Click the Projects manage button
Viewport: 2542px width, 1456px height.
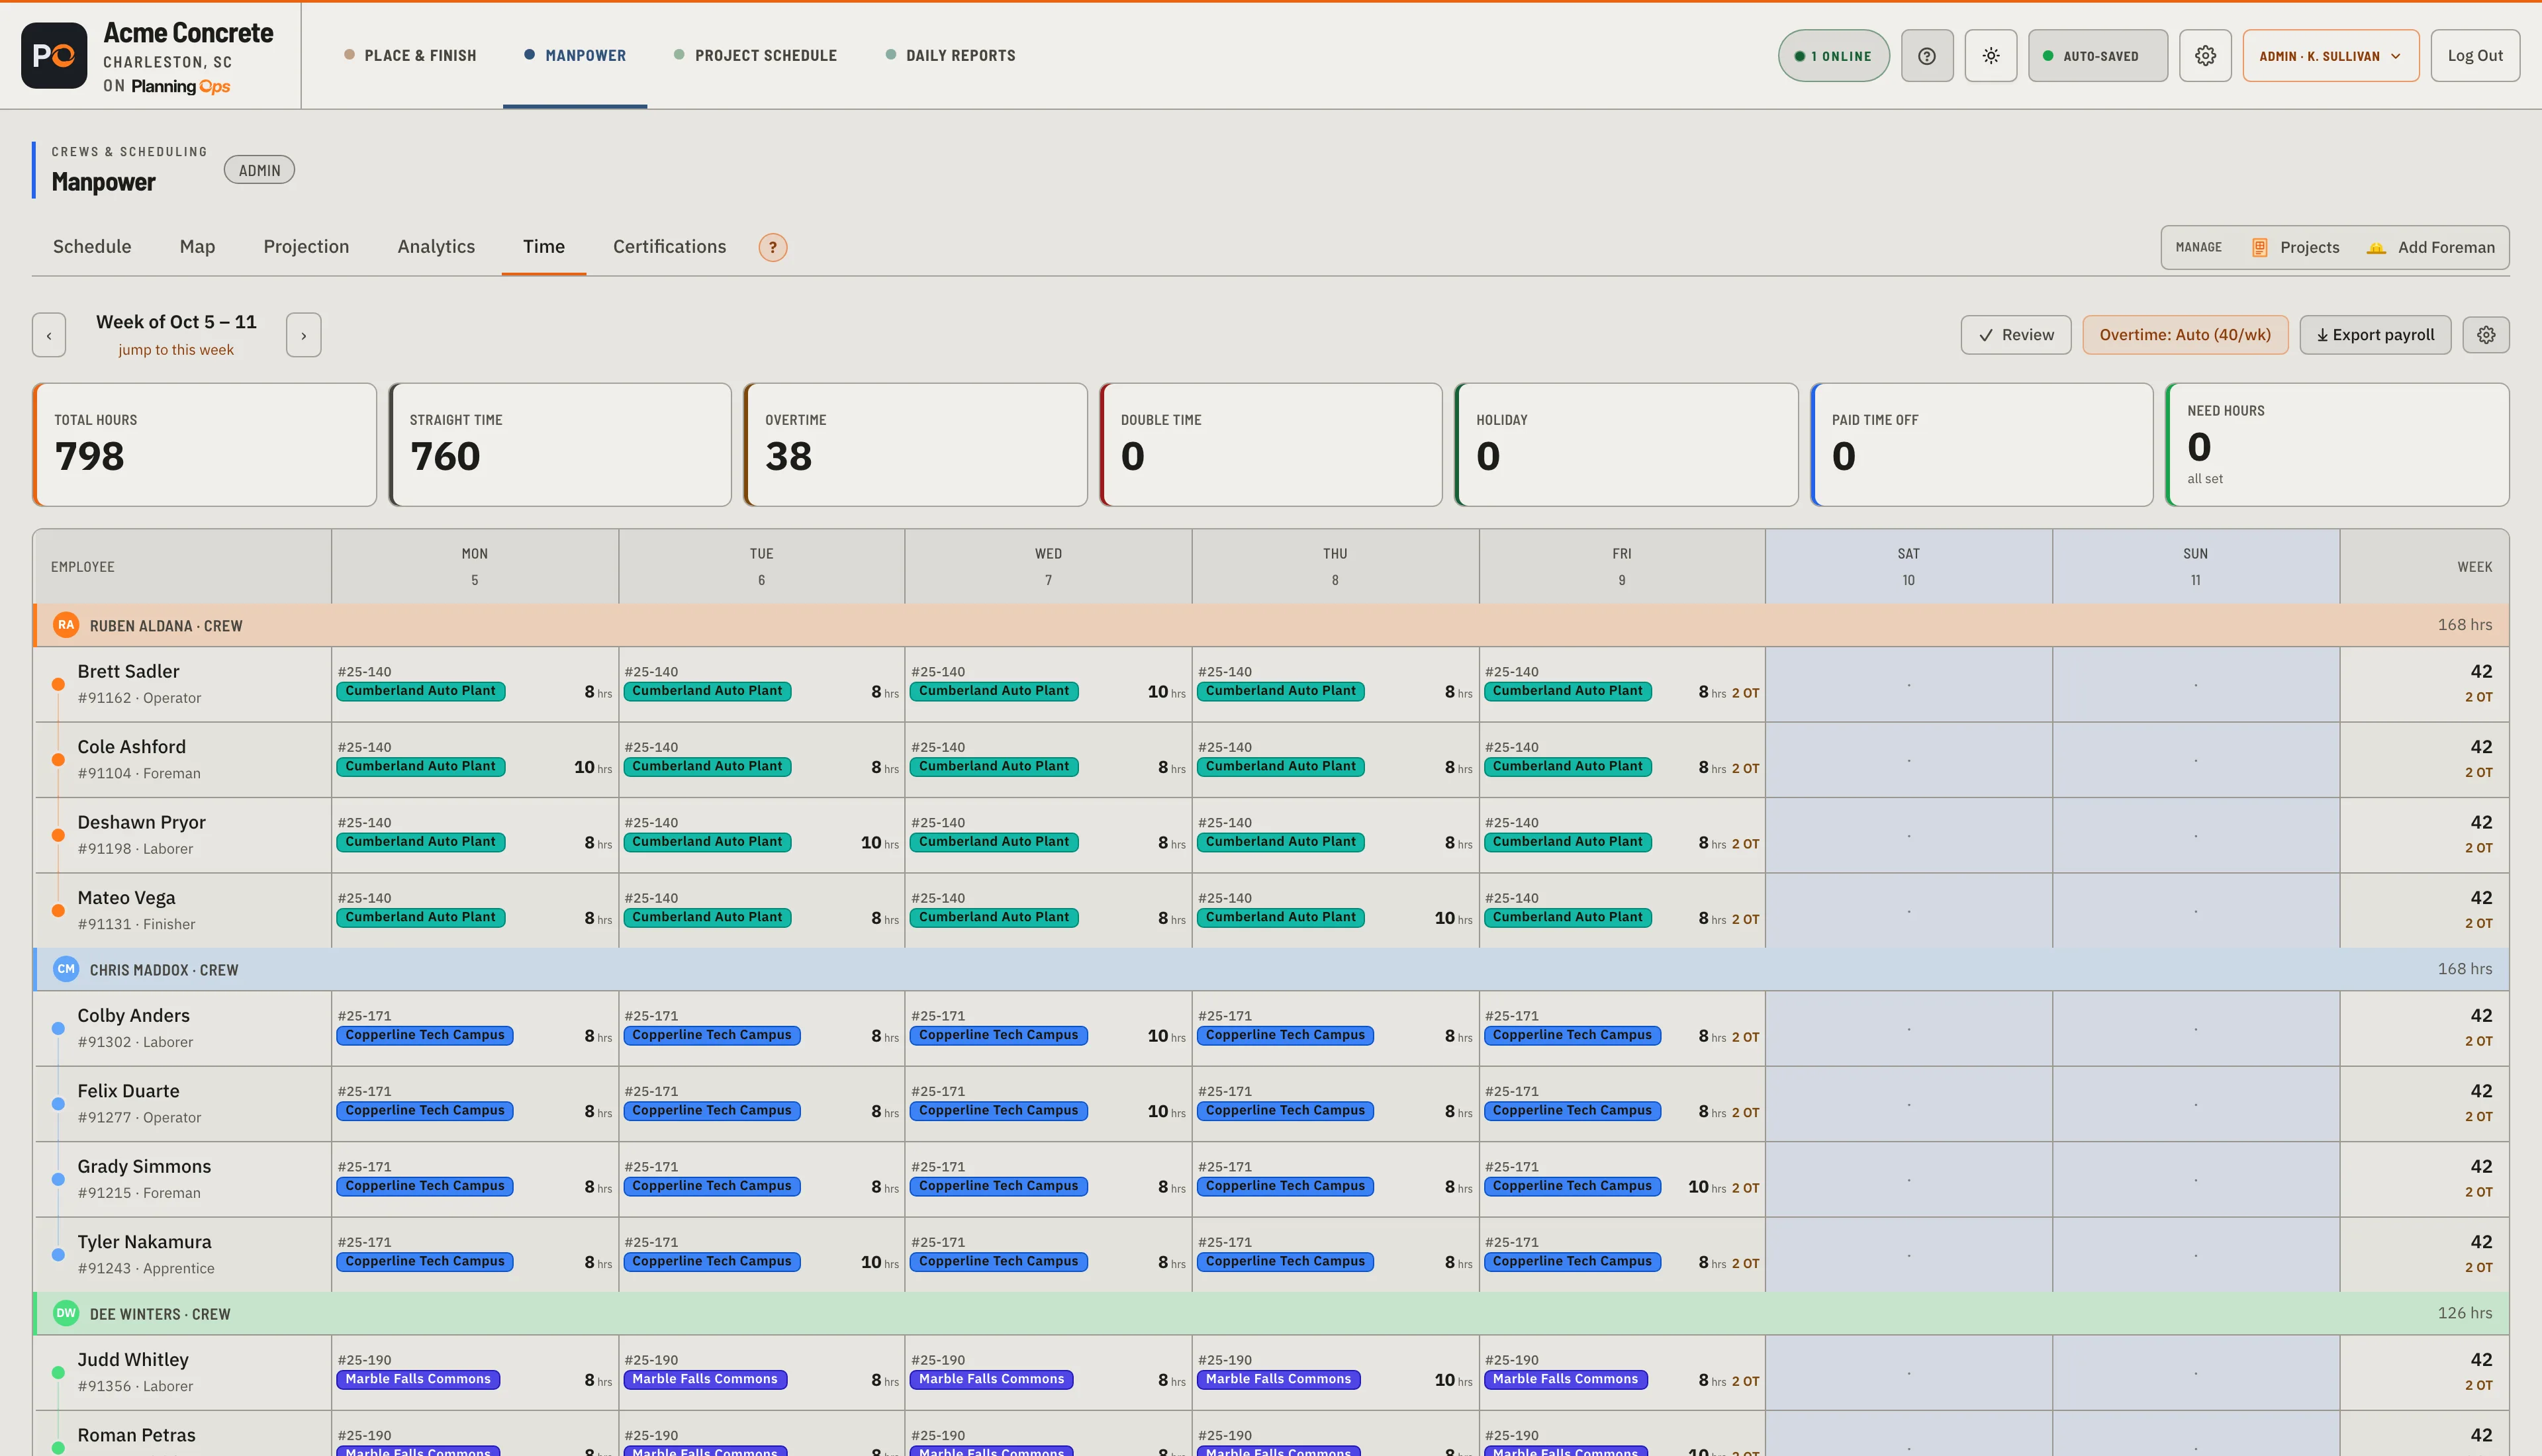point(2295,247)
